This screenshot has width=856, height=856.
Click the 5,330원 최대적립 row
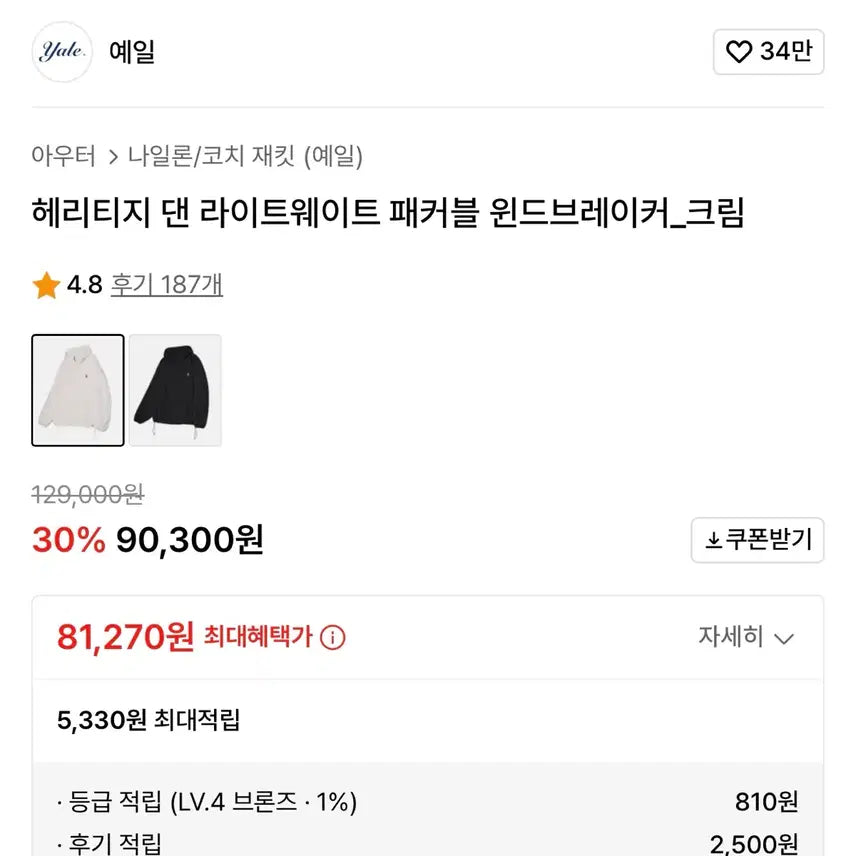[x=148, y=719]
